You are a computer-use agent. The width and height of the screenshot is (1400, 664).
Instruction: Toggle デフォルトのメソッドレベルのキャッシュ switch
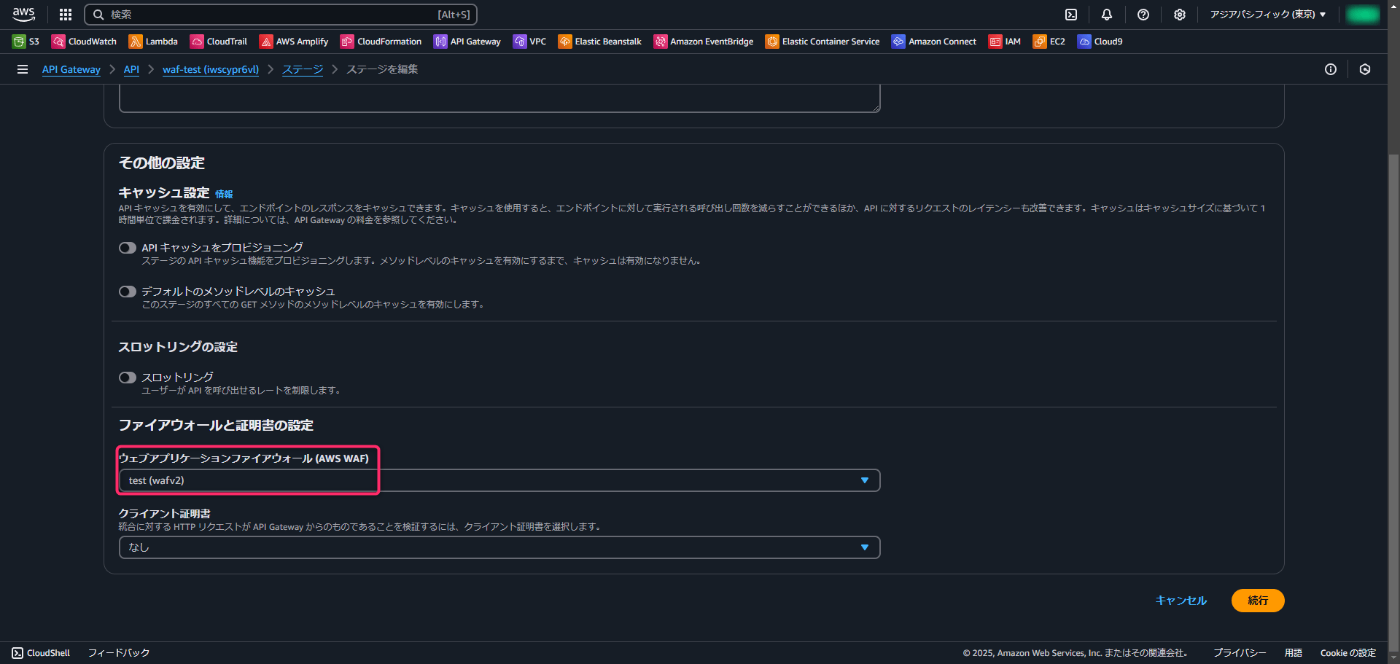127,291
